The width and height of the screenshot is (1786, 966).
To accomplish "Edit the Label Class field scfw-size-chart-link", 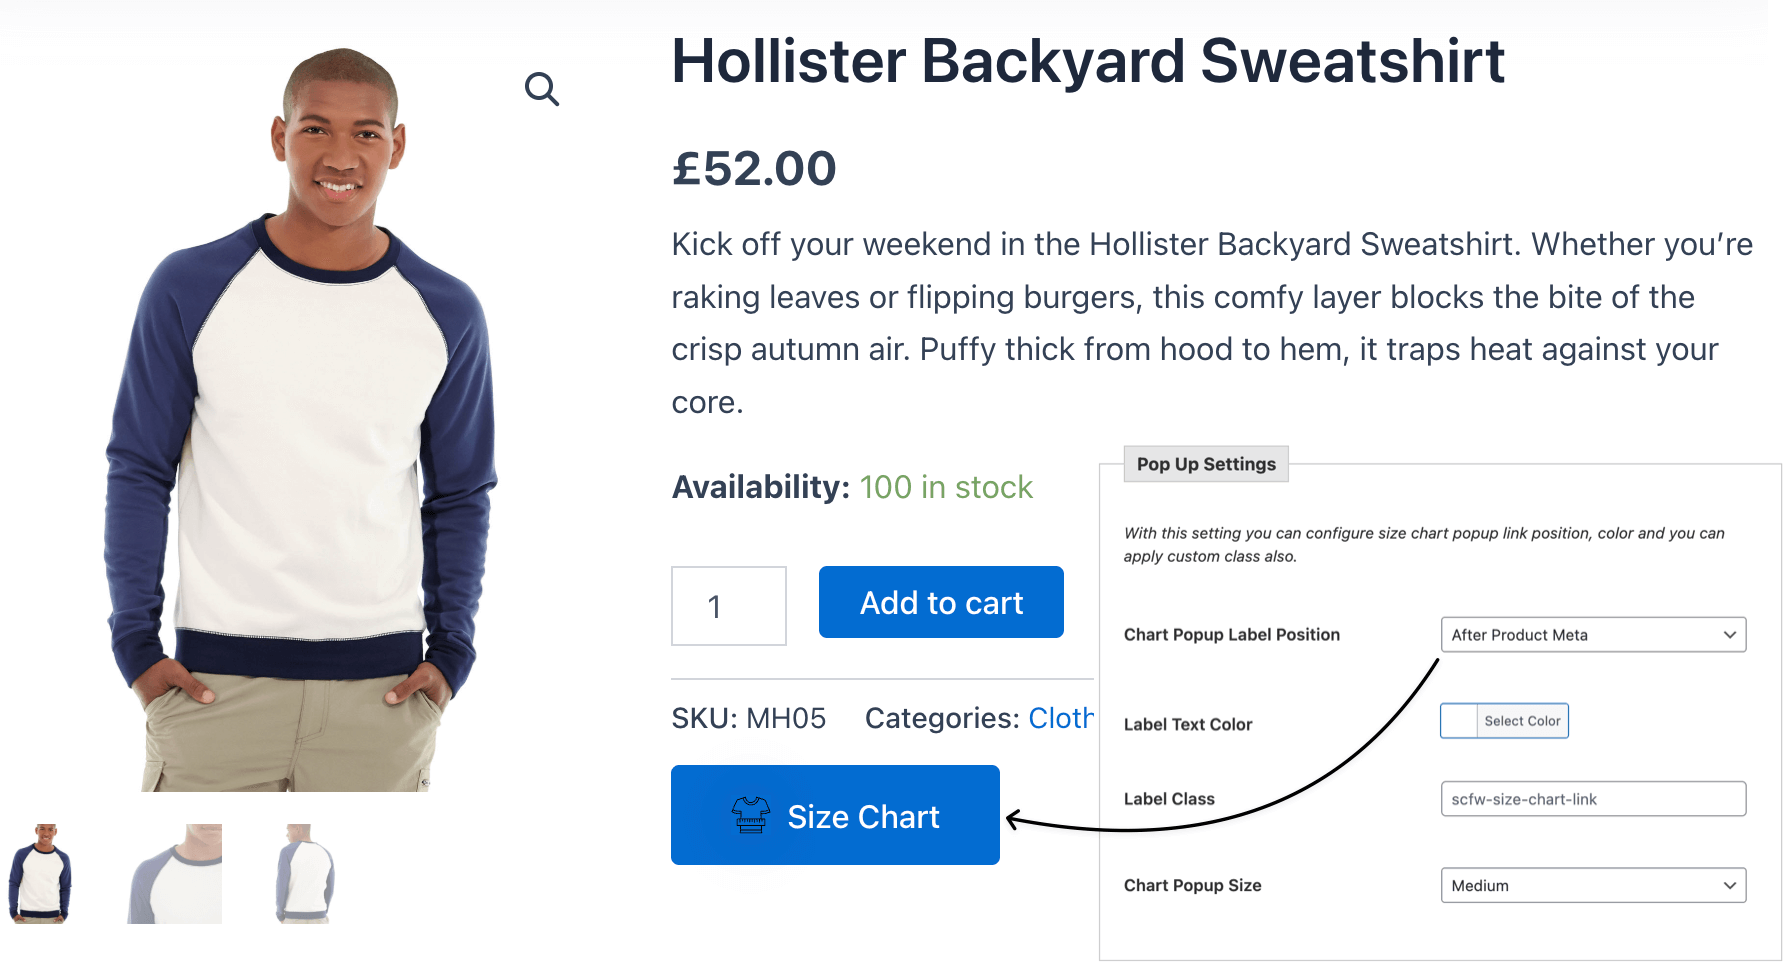I will tap(1592, 798).
